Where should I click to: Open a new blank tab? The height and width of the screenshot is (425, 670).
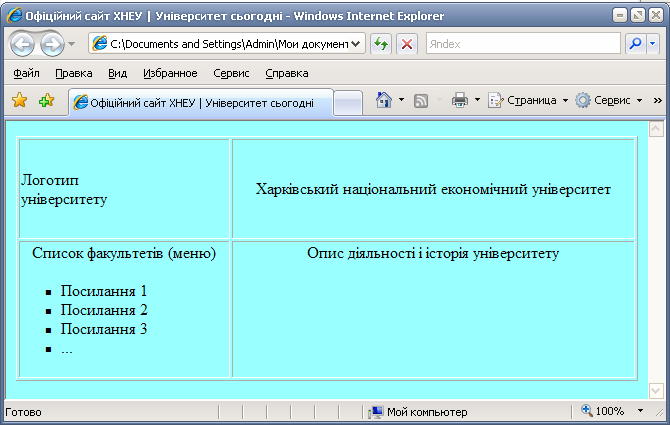point(348,103)
